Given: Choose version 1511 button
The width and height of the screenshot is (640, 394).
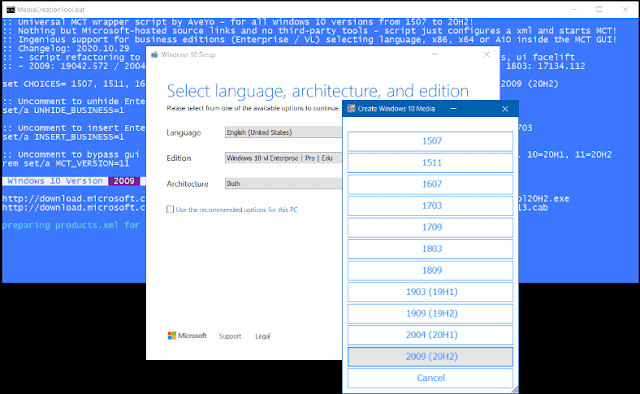Looking at the screenshot, I should click(x=430, y=163).
